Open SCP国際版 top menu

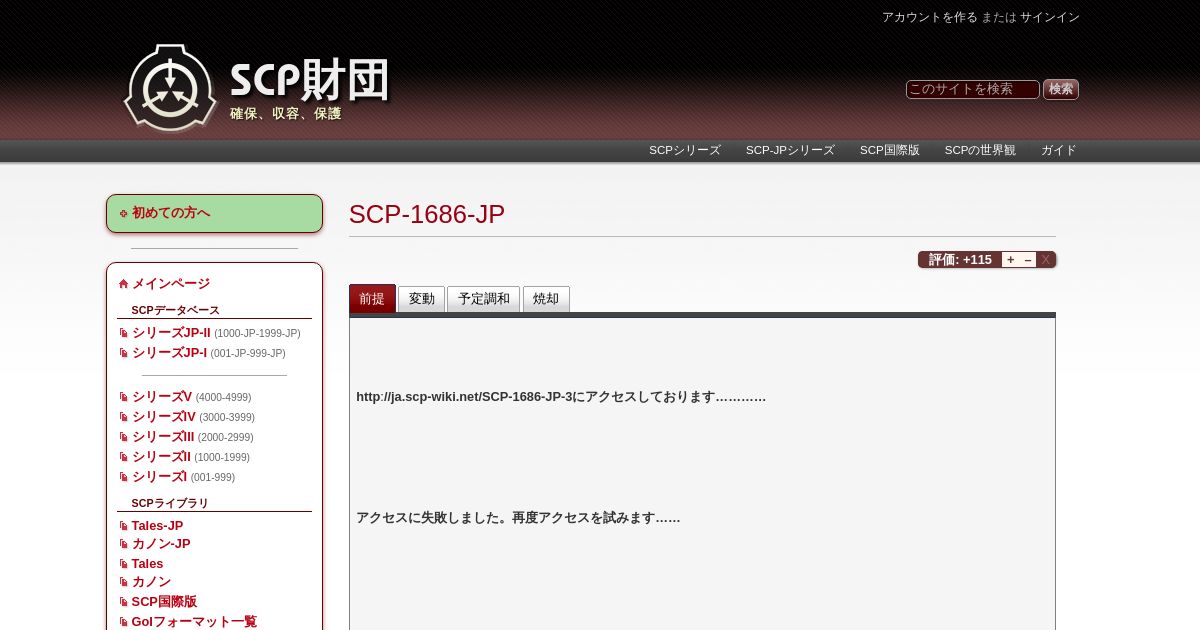pos(890,150)
